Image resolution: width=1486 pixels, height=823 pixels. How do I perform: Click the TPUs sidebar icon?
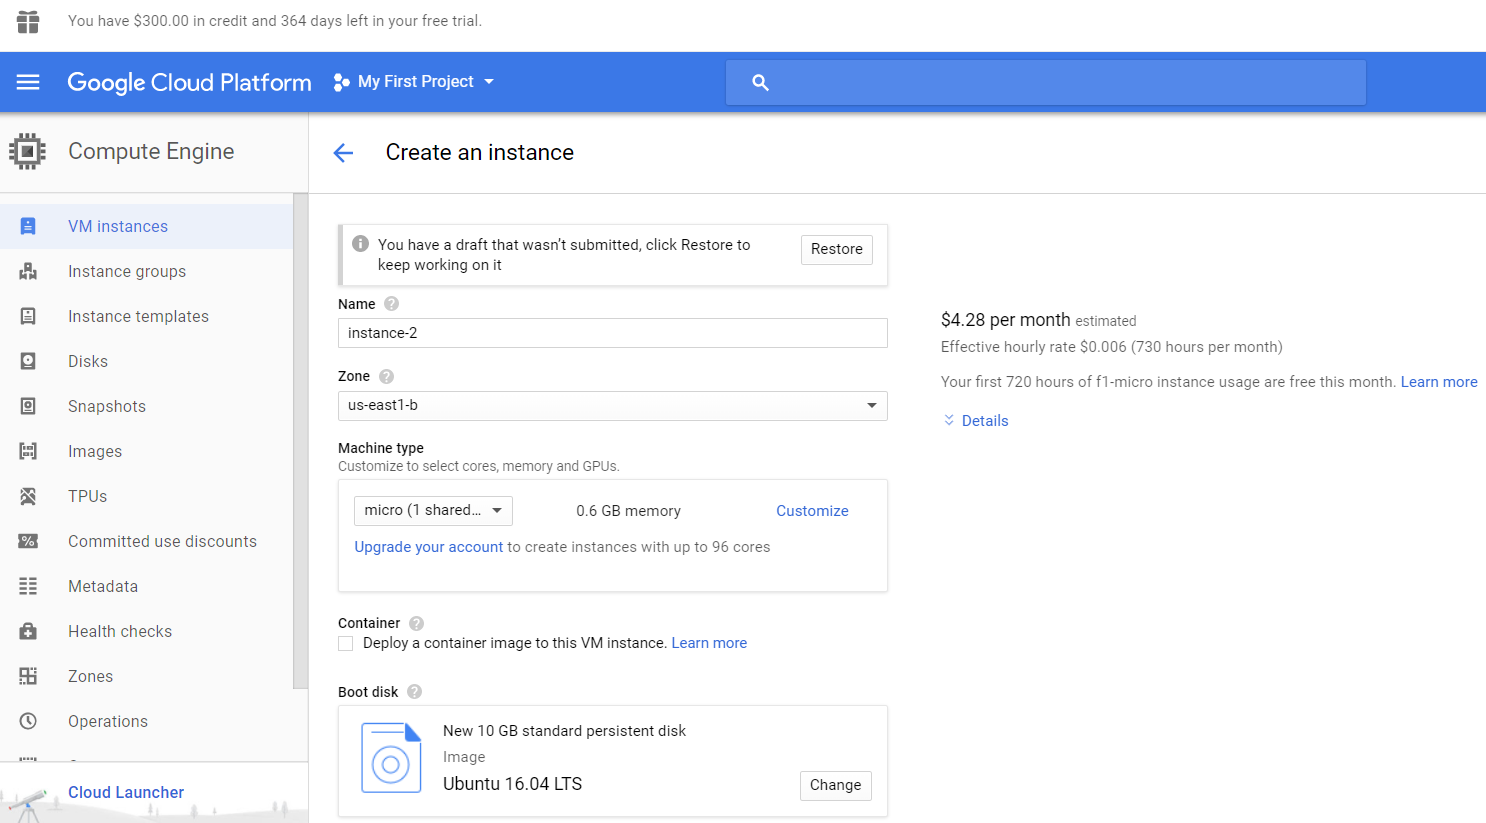click(x=28, y=496)
